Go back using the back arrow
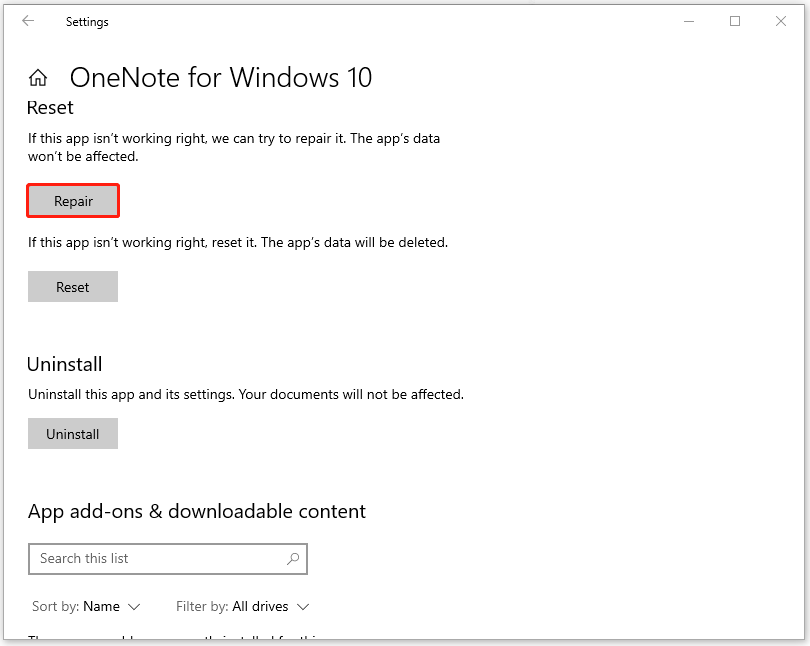The image size is (810, 646). tap(28, 21)
